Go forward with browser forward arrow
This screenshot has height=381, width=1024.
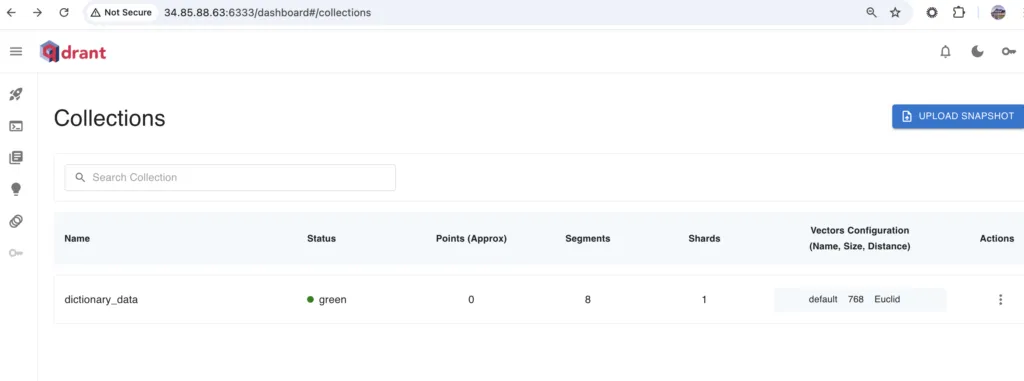pyautogui.click(x=38, y=12)
